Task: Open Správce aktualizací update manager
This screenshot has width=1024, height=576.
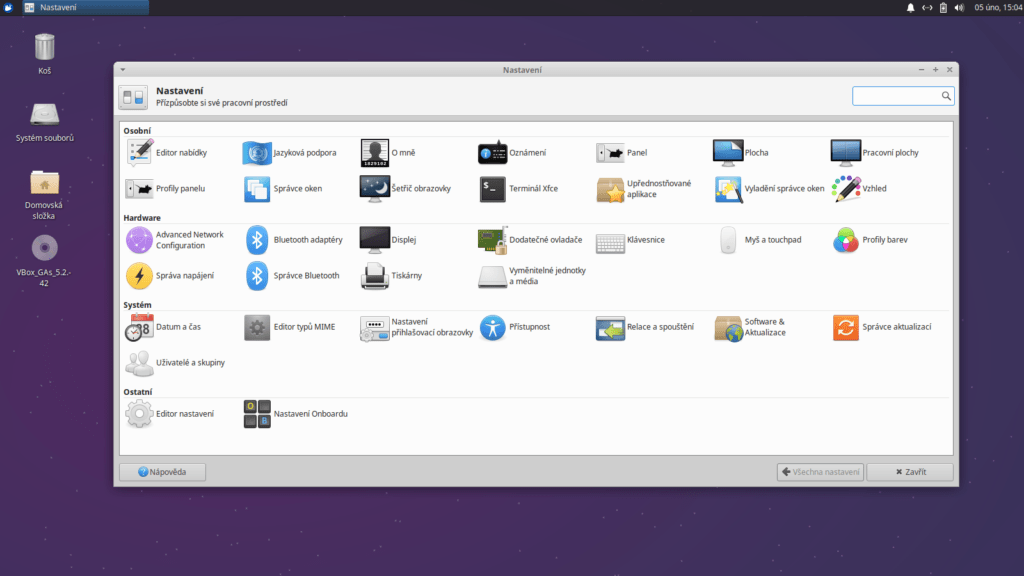Action: [882, 327]
